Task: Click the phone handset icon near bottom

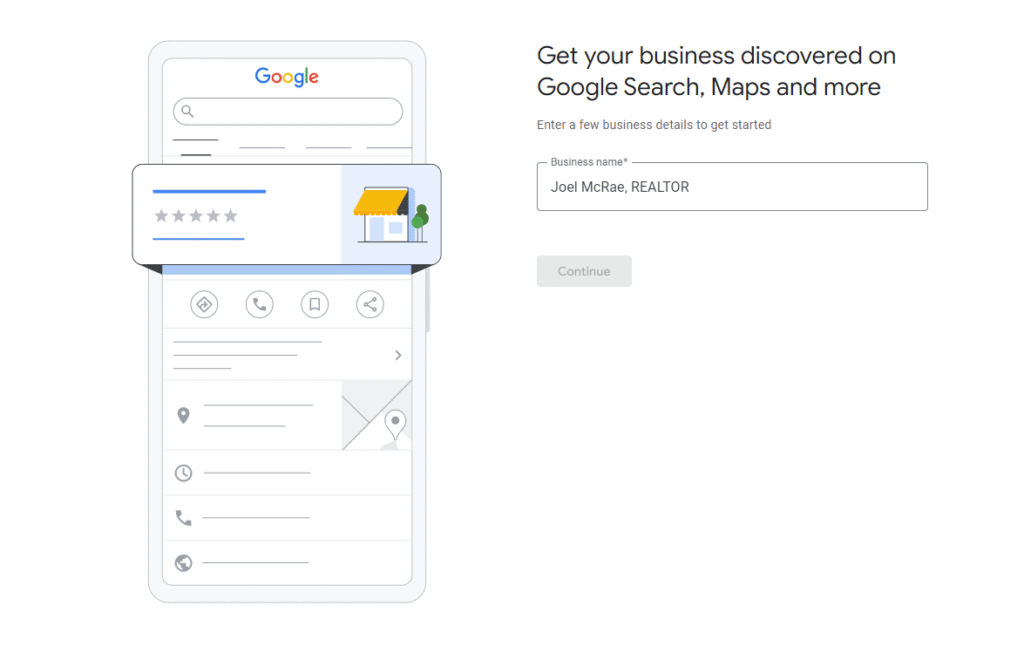Action: [184, 518]
